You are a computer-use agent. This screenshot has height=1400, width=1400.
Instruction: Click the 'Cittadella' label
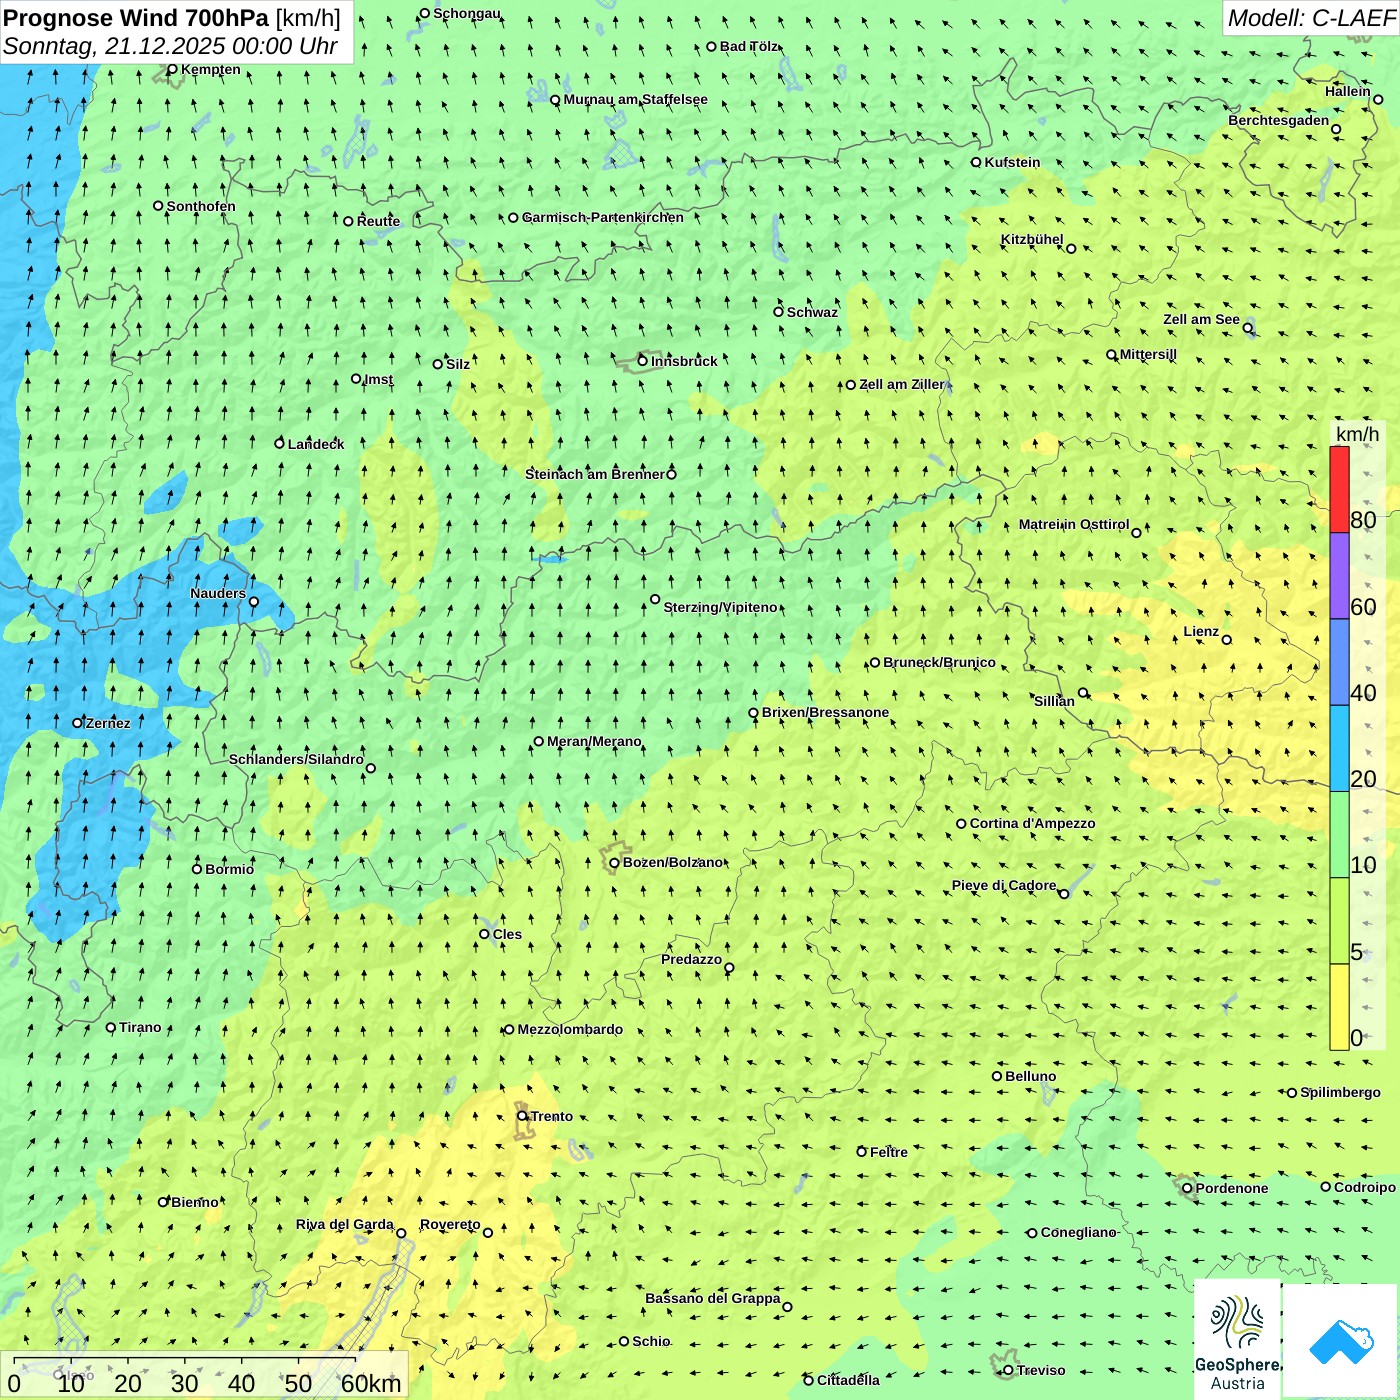[x=848, y=1380]
